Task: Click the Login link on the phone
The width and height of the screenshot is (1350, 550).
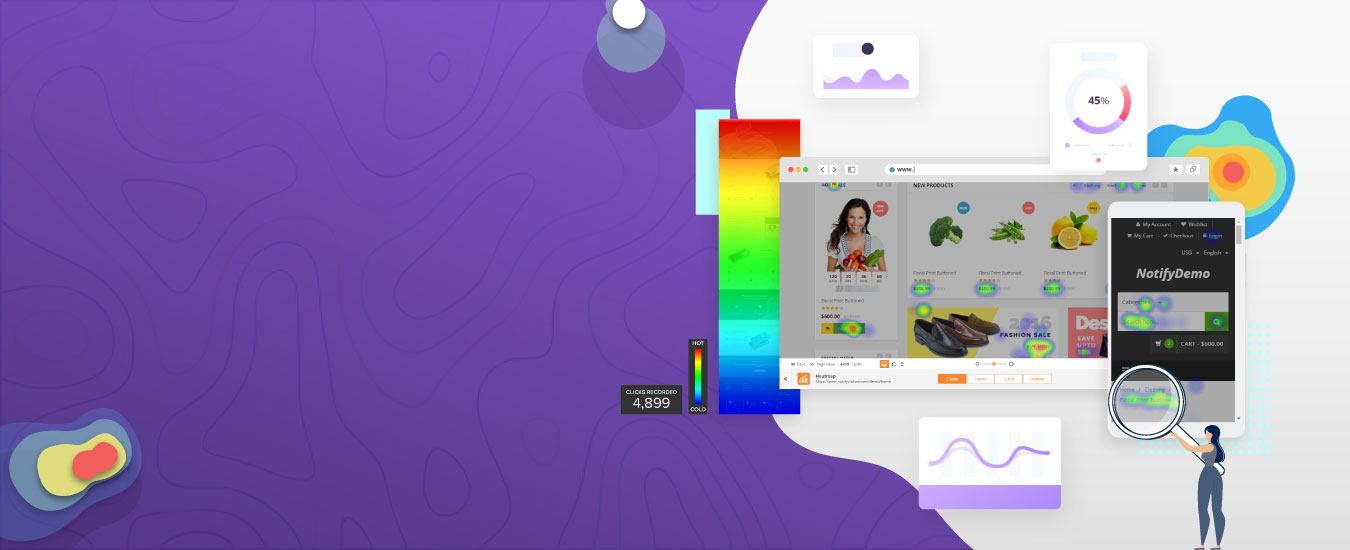Action: point(1212,236)
